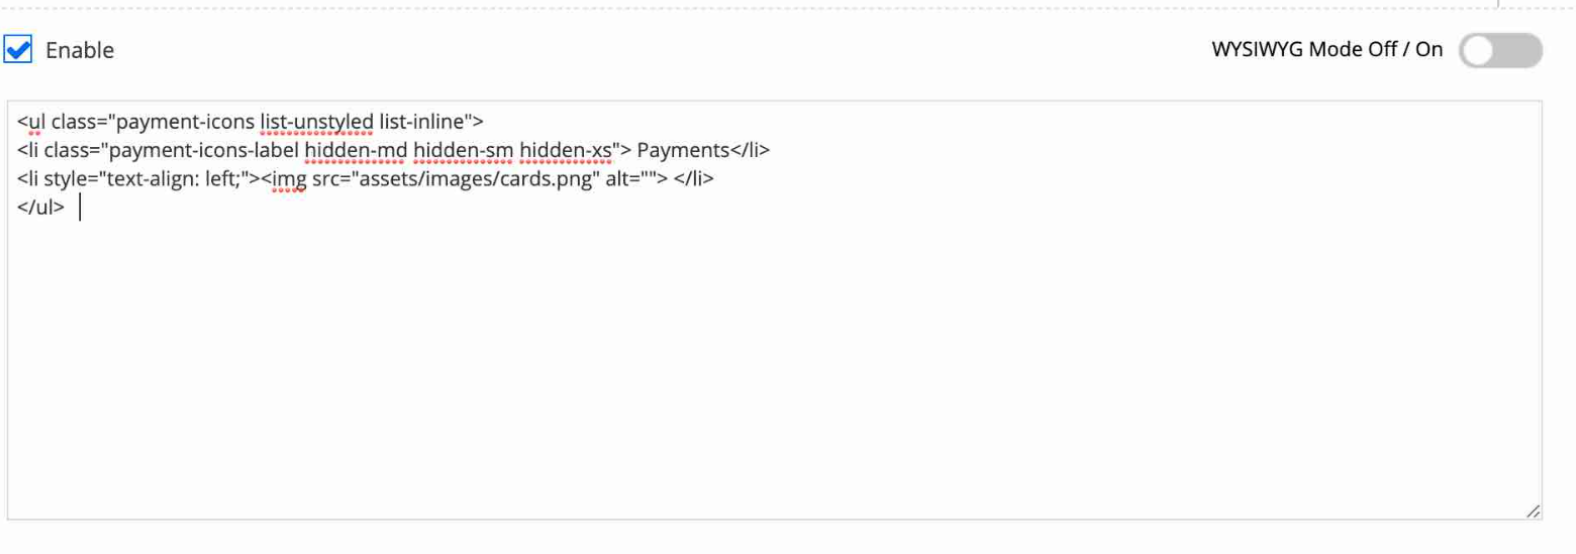Click the textarea resize handle corner
The width and height of the screenshot is (1576, 554).
click(1532, 511)
